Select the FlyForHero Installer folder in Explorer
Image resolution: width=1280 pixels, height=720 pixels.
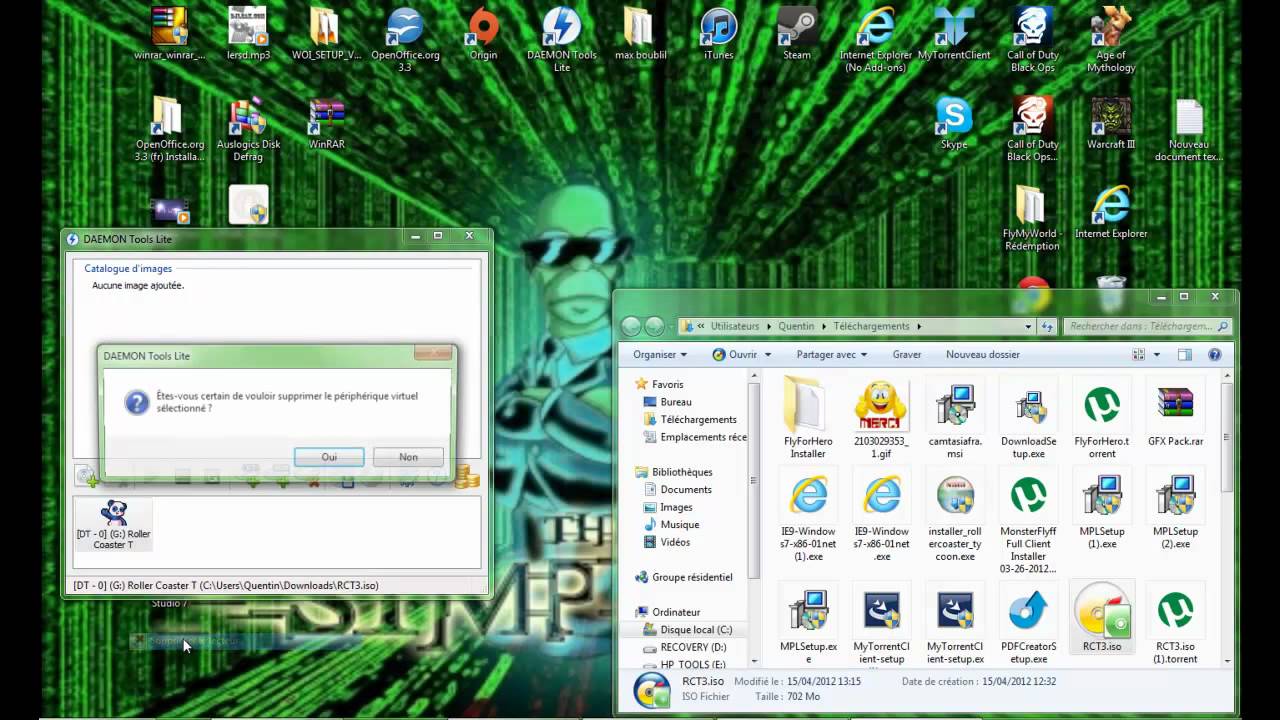tap(808, 419)
